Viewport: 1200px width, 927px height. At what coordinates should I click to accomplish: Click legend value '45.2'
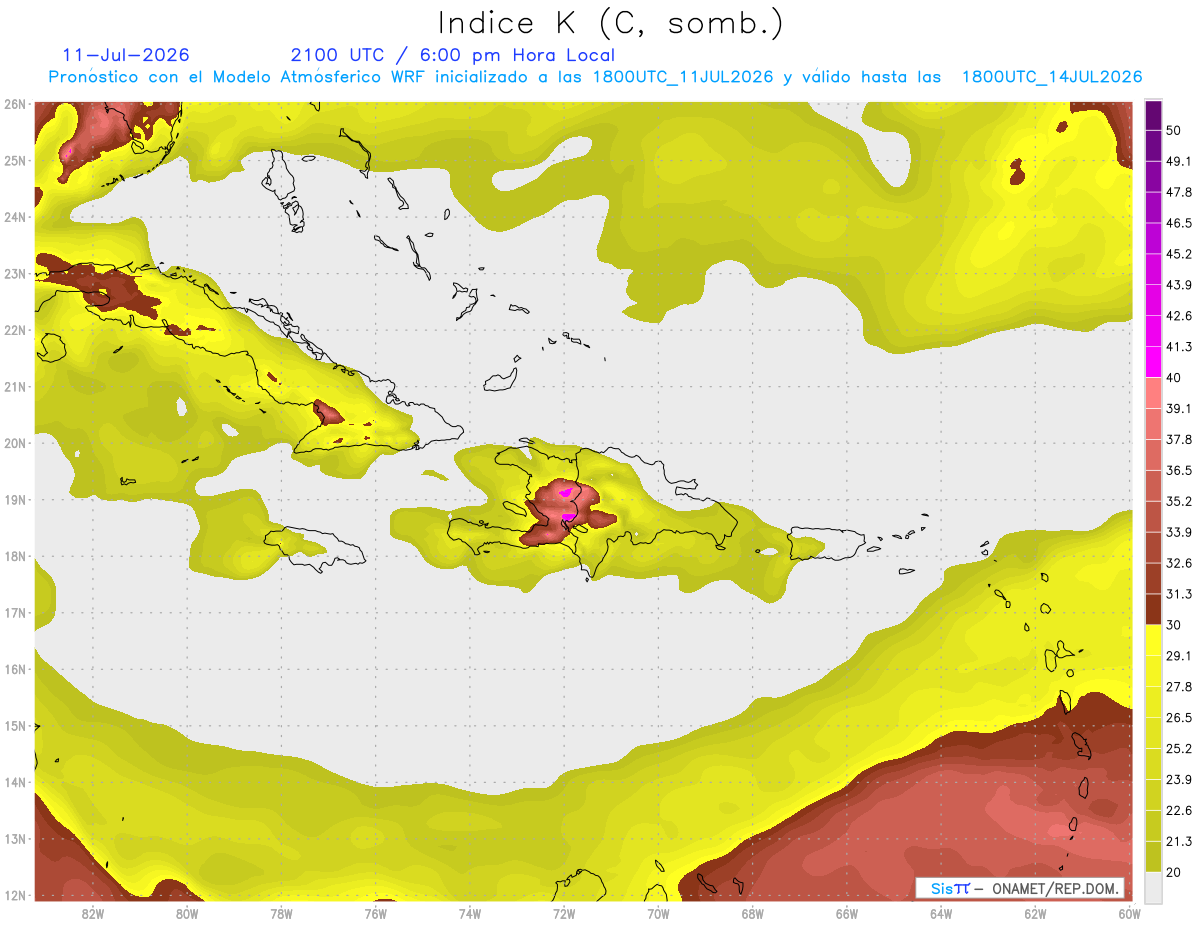point(1179,254)
